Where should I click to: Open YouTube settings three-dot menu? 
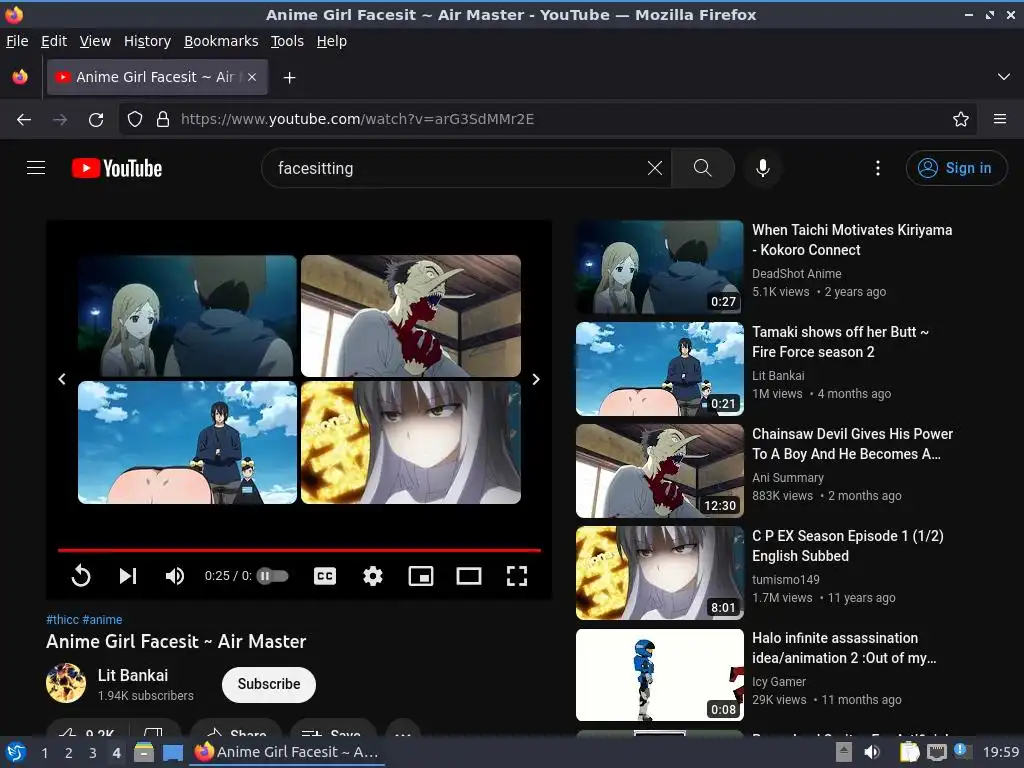tap(878, 168)
